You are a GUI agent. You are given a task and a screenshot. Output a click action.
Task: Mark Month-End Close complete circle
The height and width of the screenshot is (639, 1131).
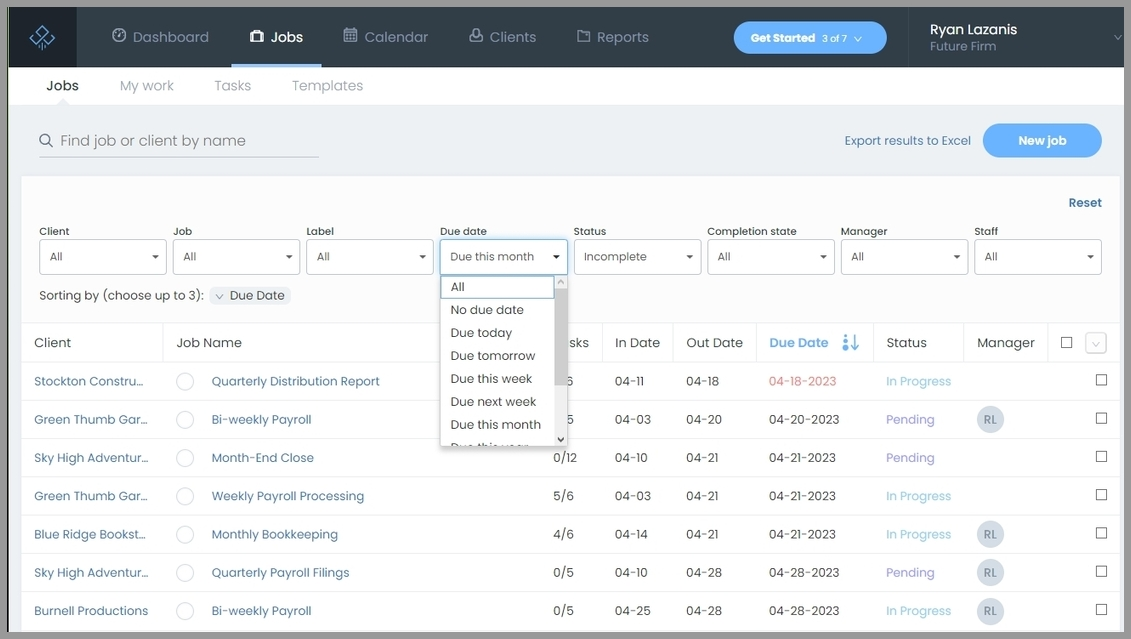(x=185, y=458)
